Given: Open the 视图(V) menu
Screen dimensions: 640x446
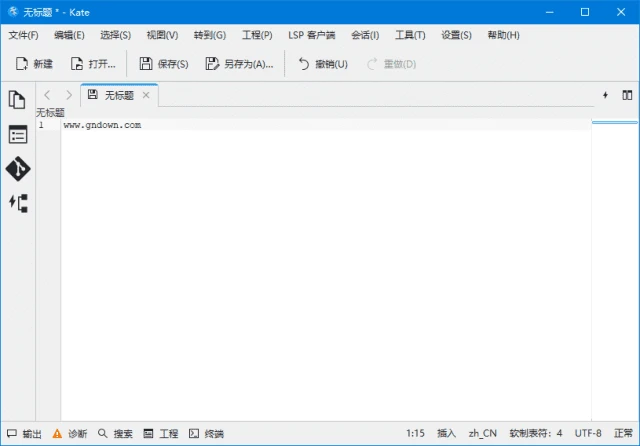Looking at the screenshot, I should (162, 35).
